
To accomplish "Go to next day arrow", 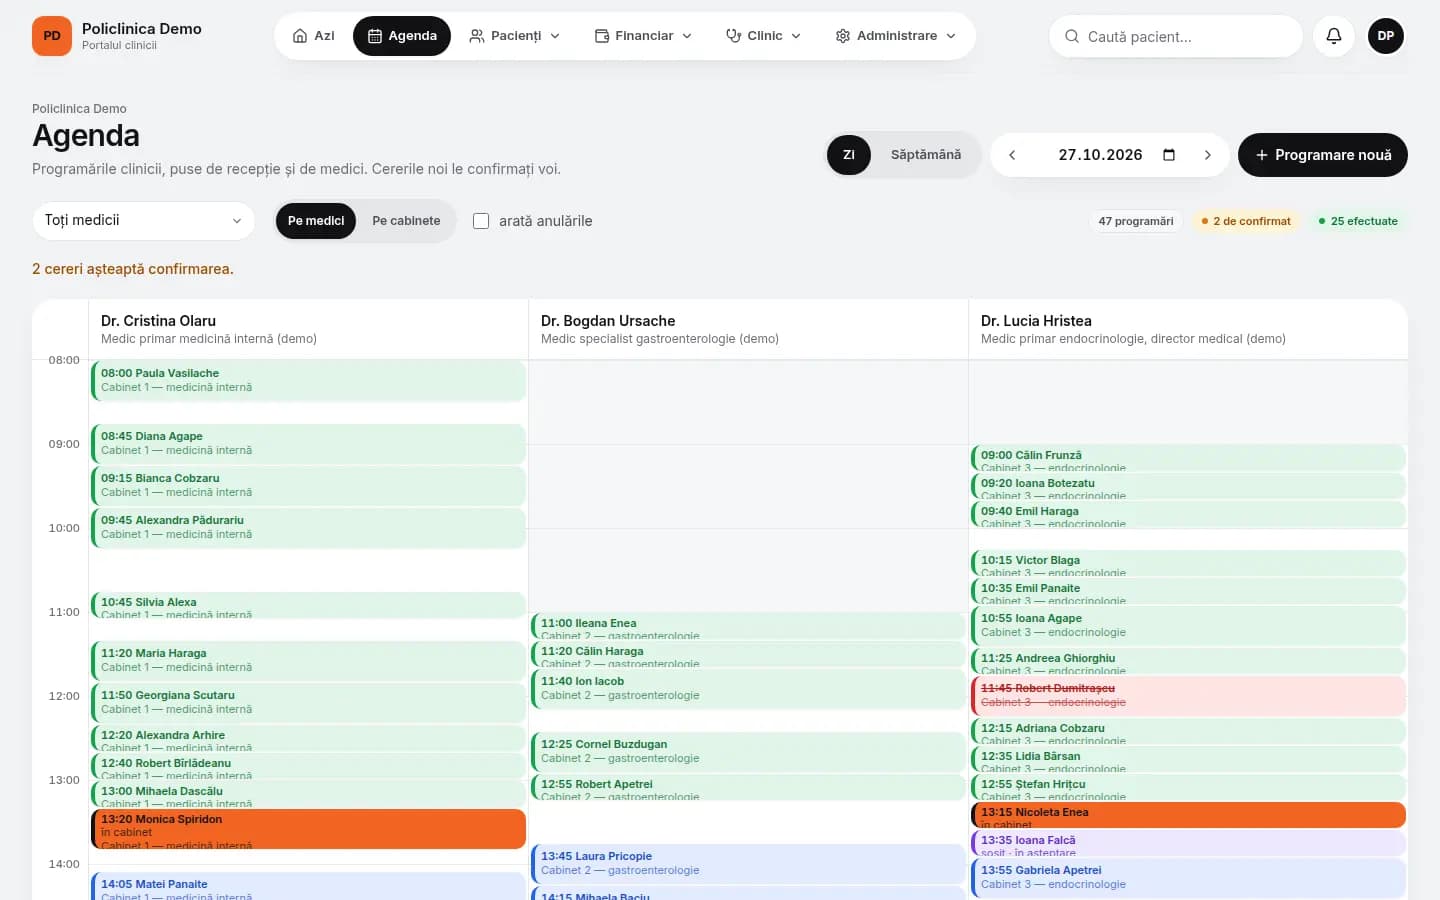I will [x=1208, y=155].
